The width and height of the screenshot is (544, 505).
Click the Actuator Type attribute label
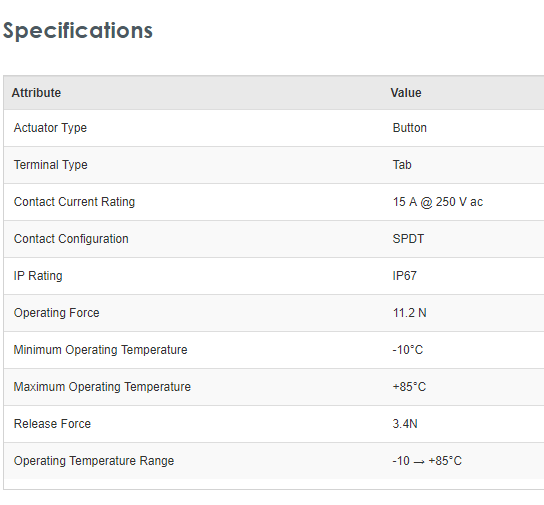tap(50, 128)
